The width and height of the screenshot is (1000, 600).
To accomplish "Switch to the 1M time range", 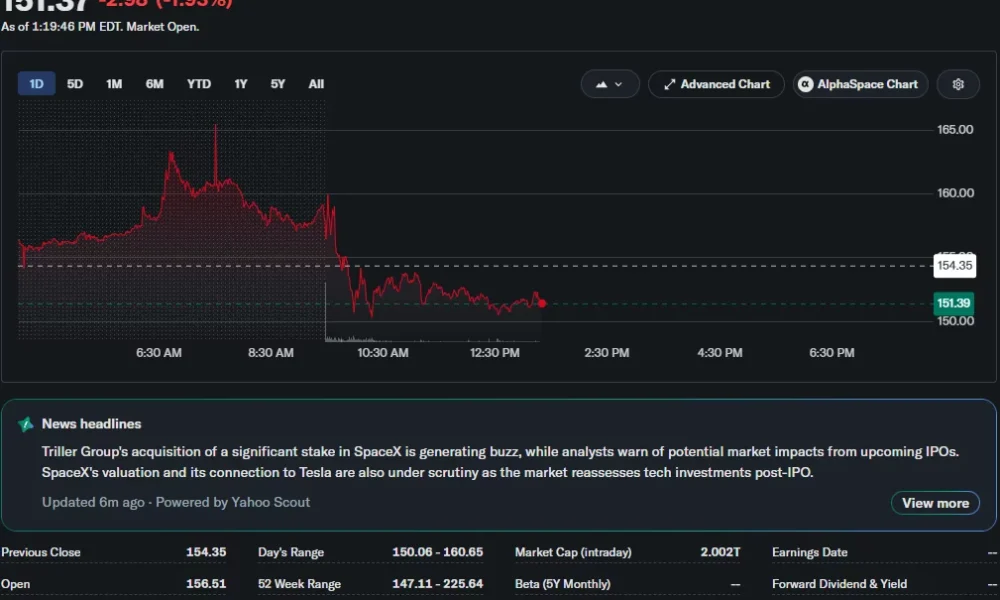I will [x=114, y=84].
